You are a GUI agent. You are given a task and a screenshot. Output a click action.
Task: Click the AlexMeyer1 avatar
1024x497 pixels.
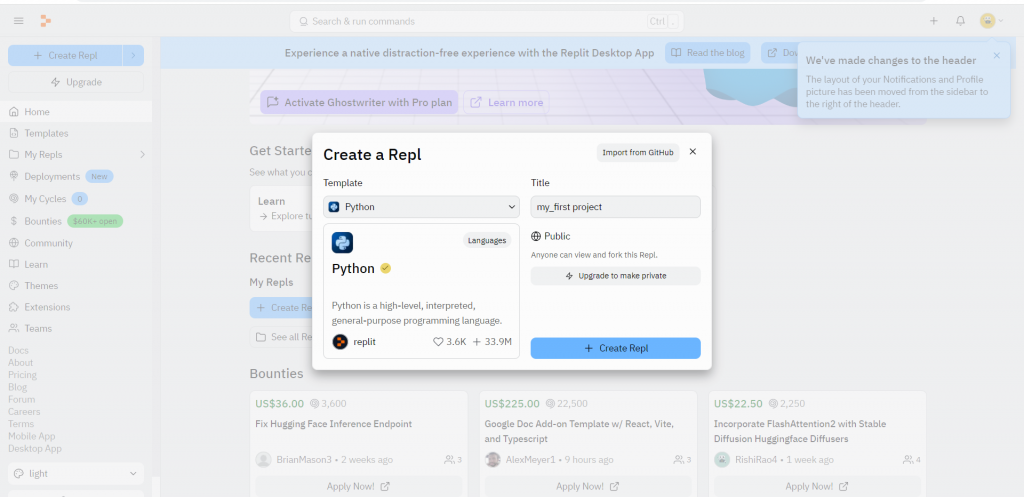(x=493, y=460)
